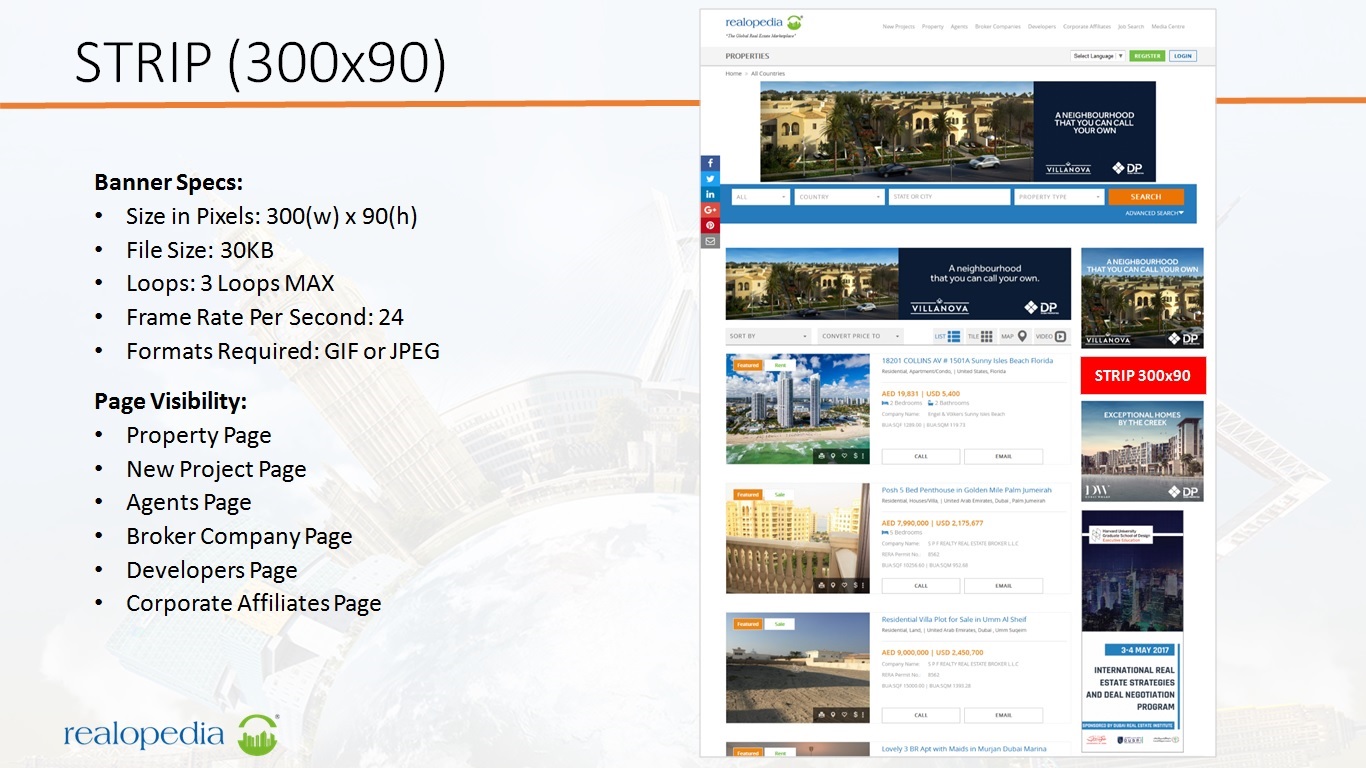Open the Select Language dropdown
This screenshot has height=768, width=1366.
(1097, 56)
